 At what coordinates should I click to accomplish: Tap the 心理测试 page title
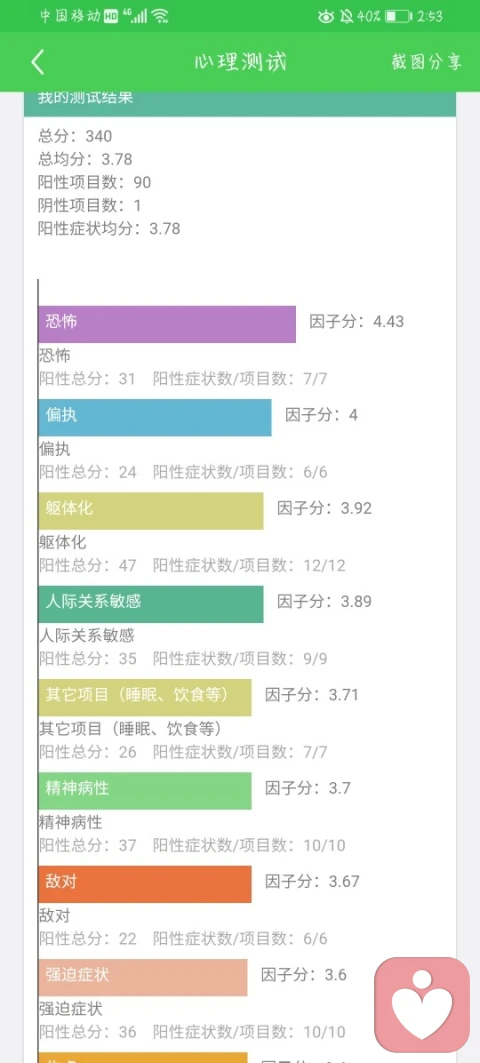tap(240, 62)
